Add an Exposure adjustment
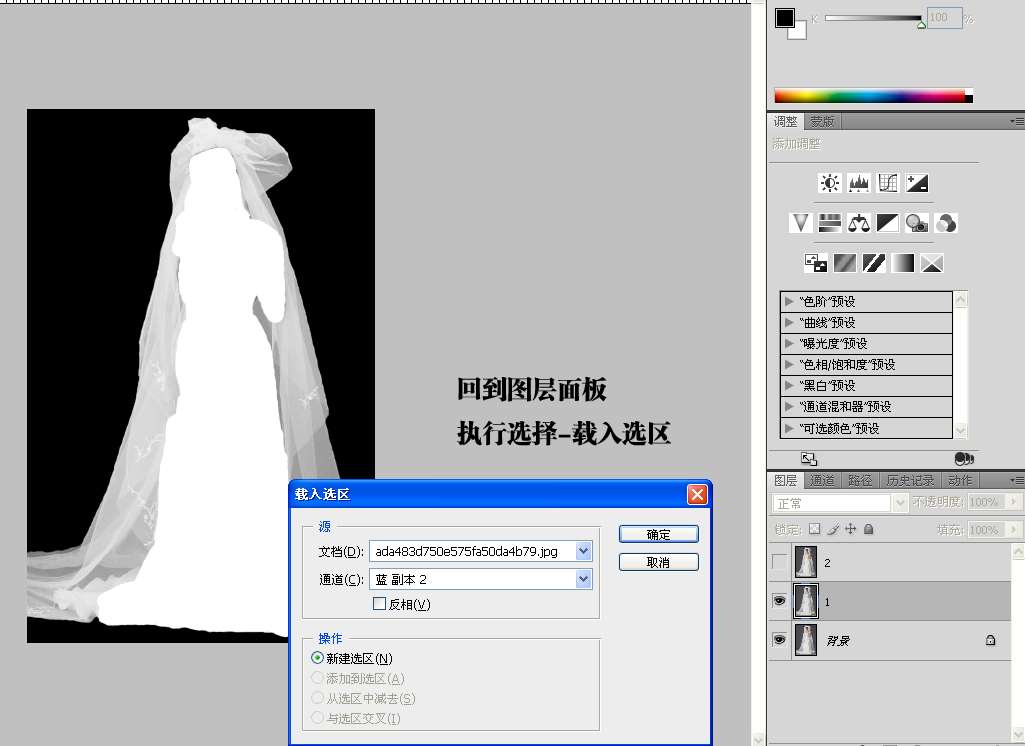Screen dimensions: 1025x746 pos(916,183)
